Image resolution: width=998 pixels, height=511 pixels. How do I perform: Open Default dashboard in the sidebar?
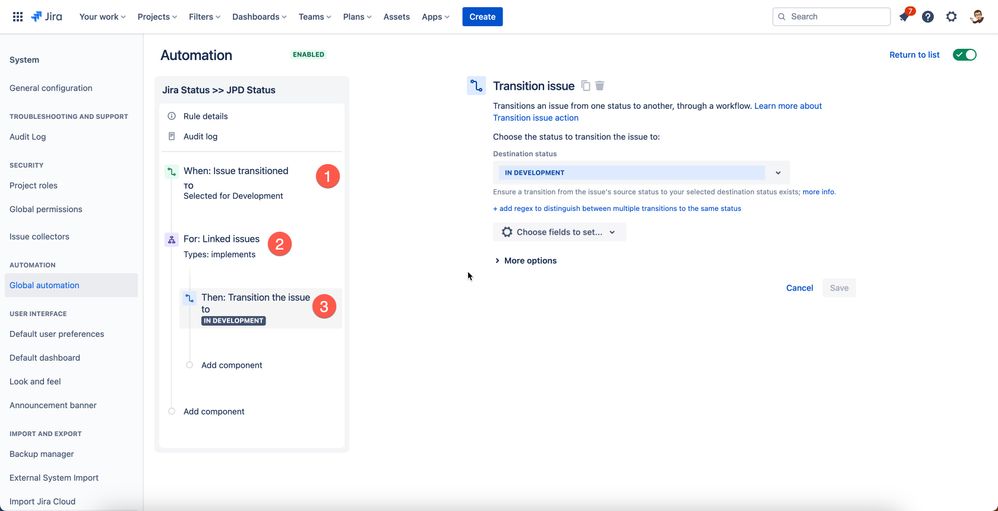(x=45, y=358)
